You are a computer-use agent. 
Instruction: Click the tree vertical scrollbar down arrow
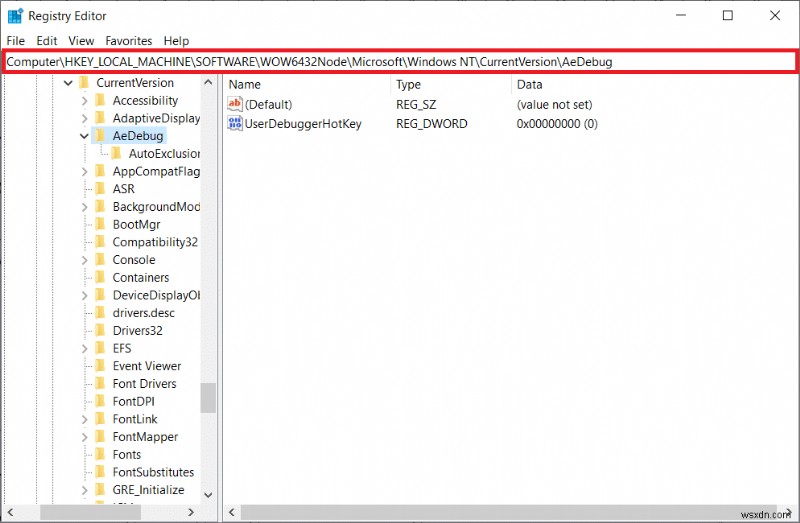[x=208, y=494]
